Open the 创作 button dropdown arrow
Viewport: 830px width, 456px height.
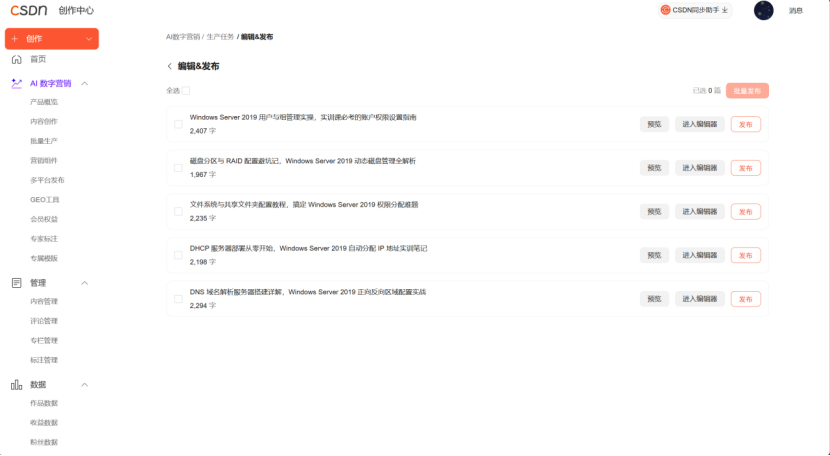pos(88,39)
